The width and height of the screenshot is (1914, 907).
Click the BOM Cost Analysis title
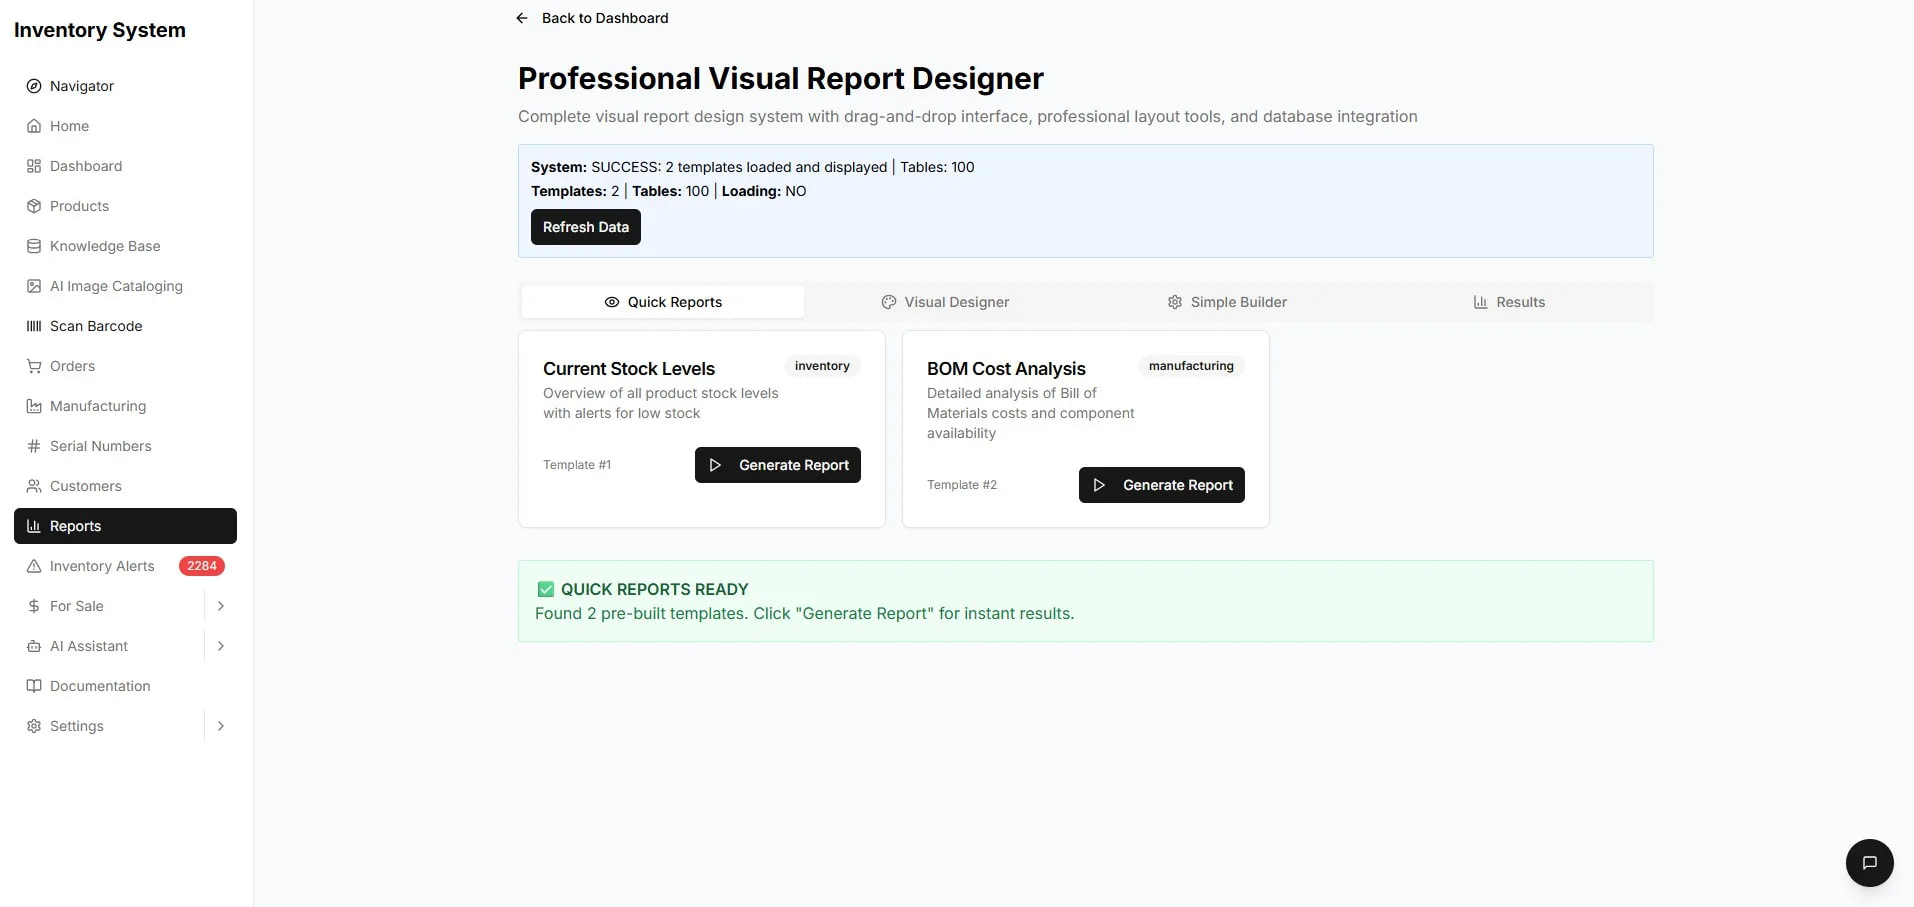pos(1006,369)
